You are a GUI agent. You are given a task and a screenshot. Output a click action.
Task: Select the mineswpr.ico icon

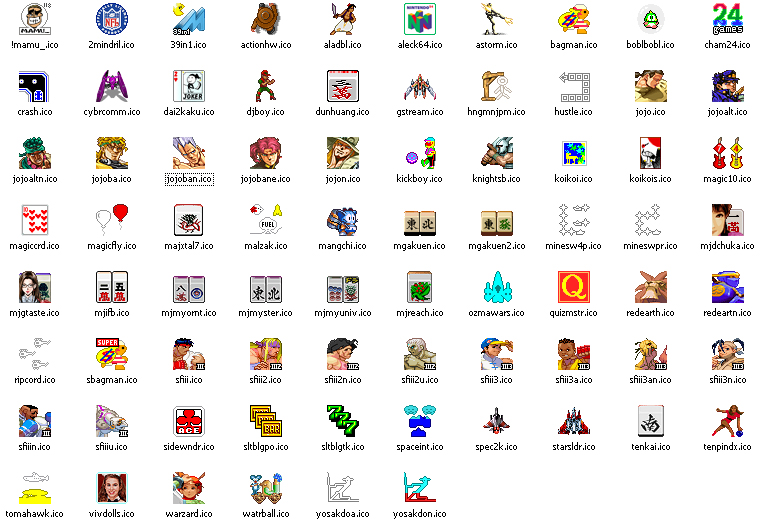pos(650,220)
